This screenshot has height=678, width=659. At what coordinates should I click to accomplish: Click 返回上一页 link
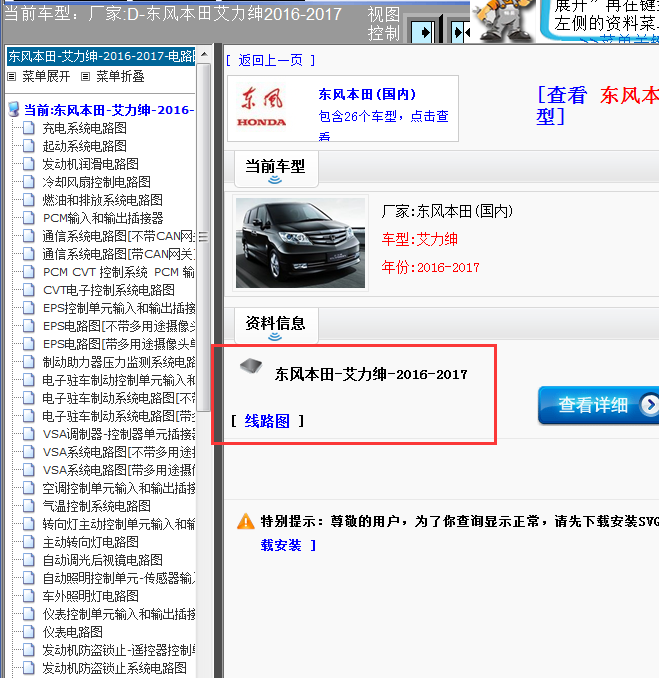point(271,60)
